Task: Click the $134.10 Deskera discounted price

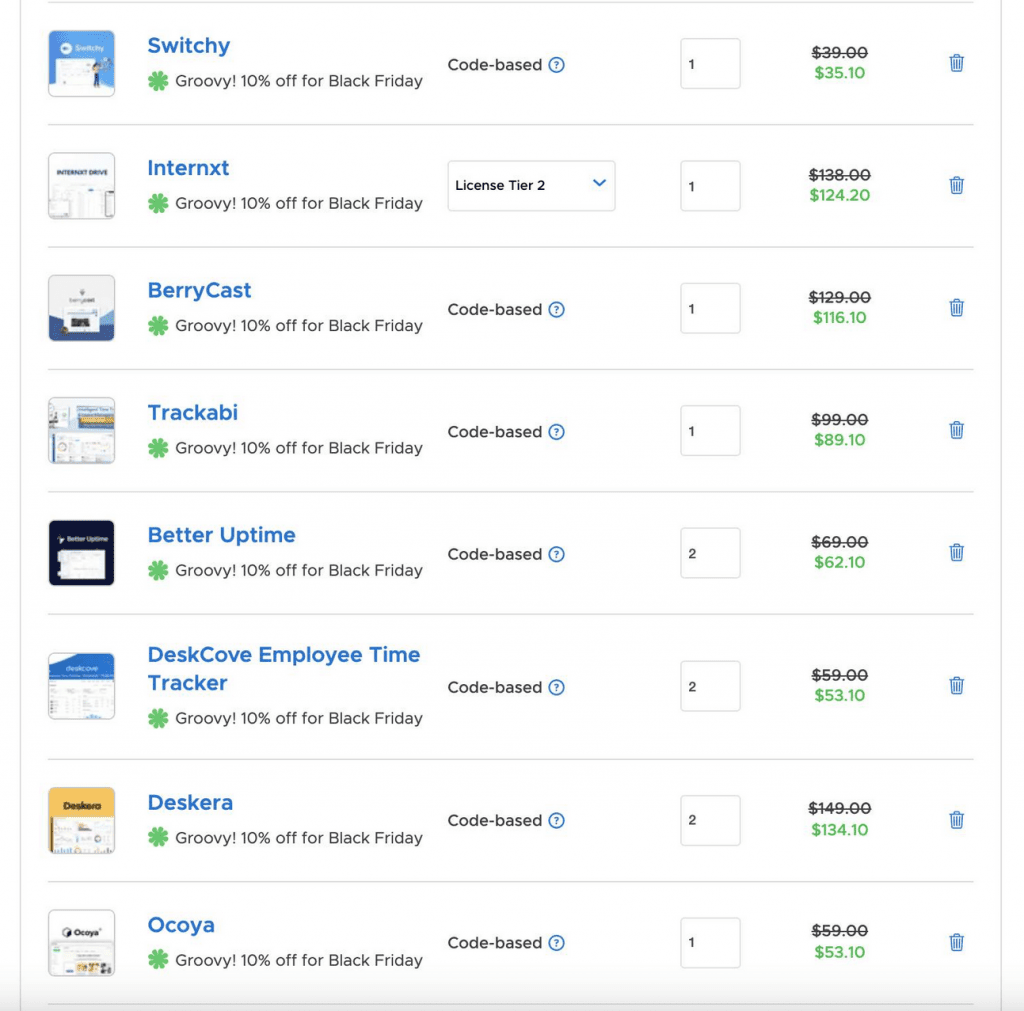Action: point(840,830)
